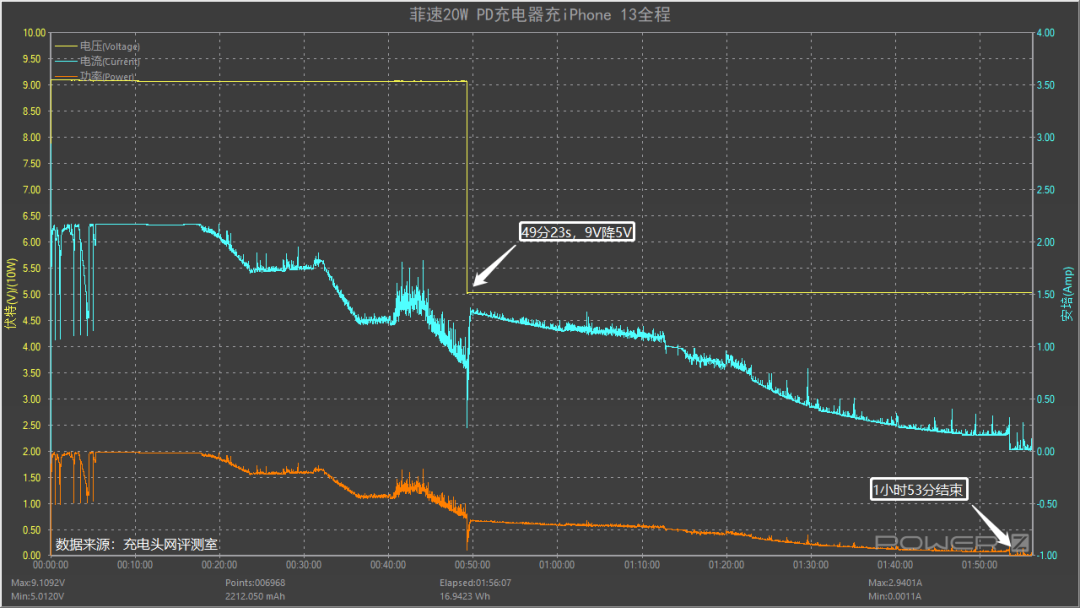Click the 1.50 label on right Amp axis
This screenshot has height=608, width=1080.
coord(1046,295)
